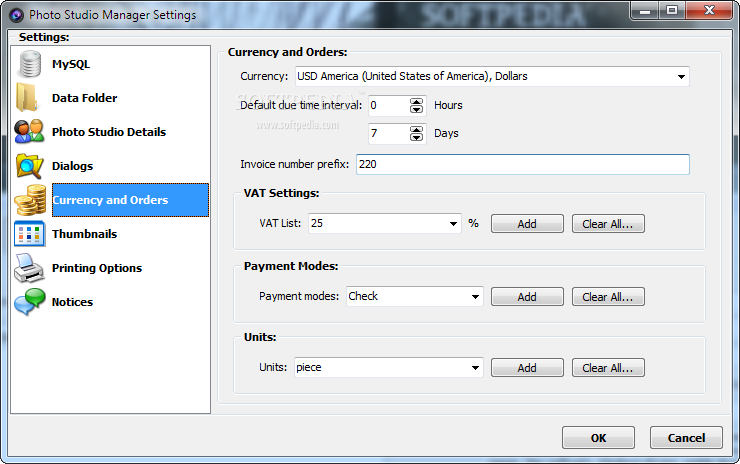Click the Hours value field
Screen dimensions: 740x464
click(x=389, y=105)
